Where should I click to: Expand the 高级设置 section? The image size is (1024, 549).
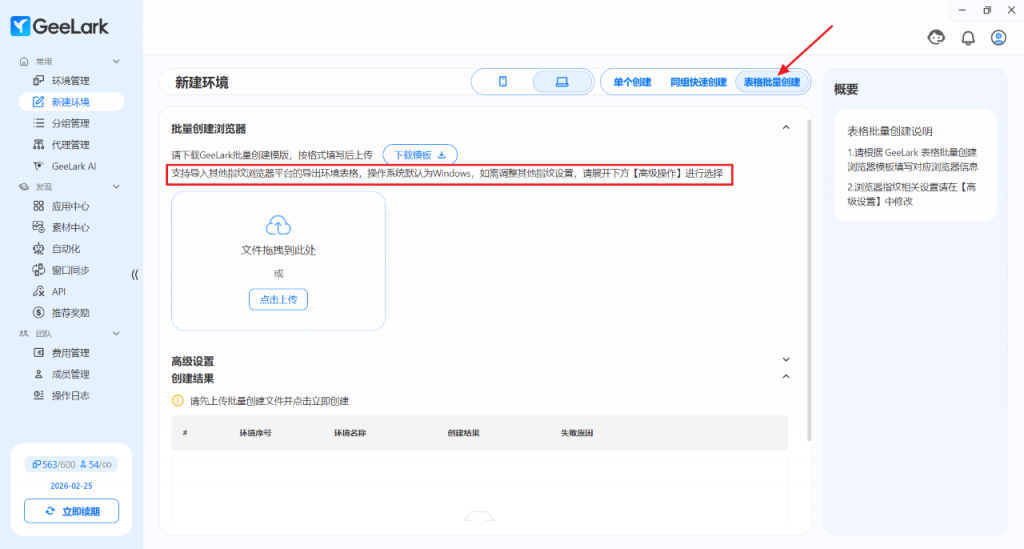click(786, 360)
